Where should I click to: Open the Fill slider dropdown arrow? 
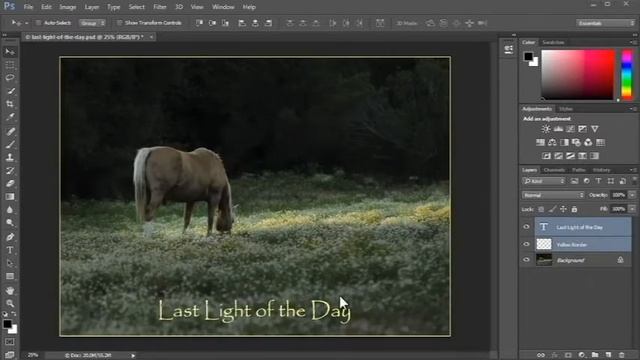632,209
